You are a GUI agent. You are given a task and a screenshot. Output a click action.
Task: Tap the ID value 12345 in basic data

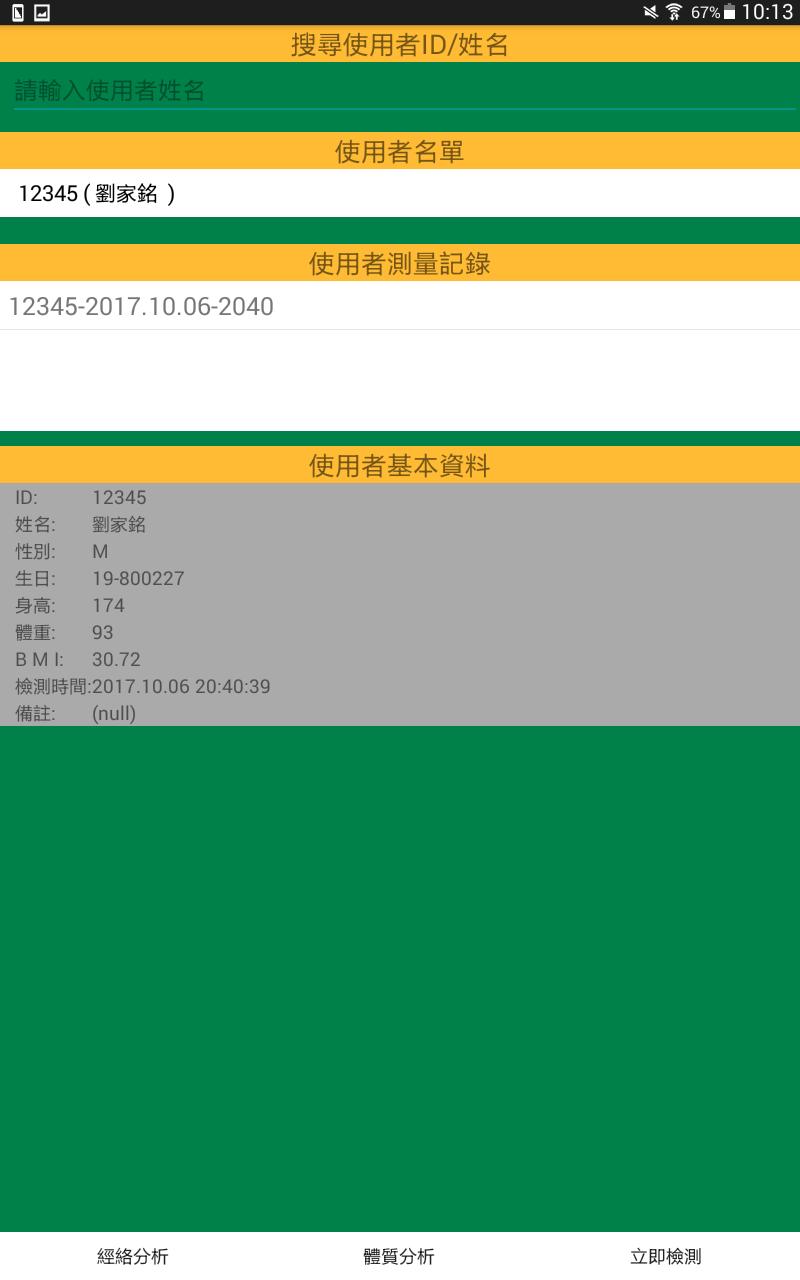point(119,498)
